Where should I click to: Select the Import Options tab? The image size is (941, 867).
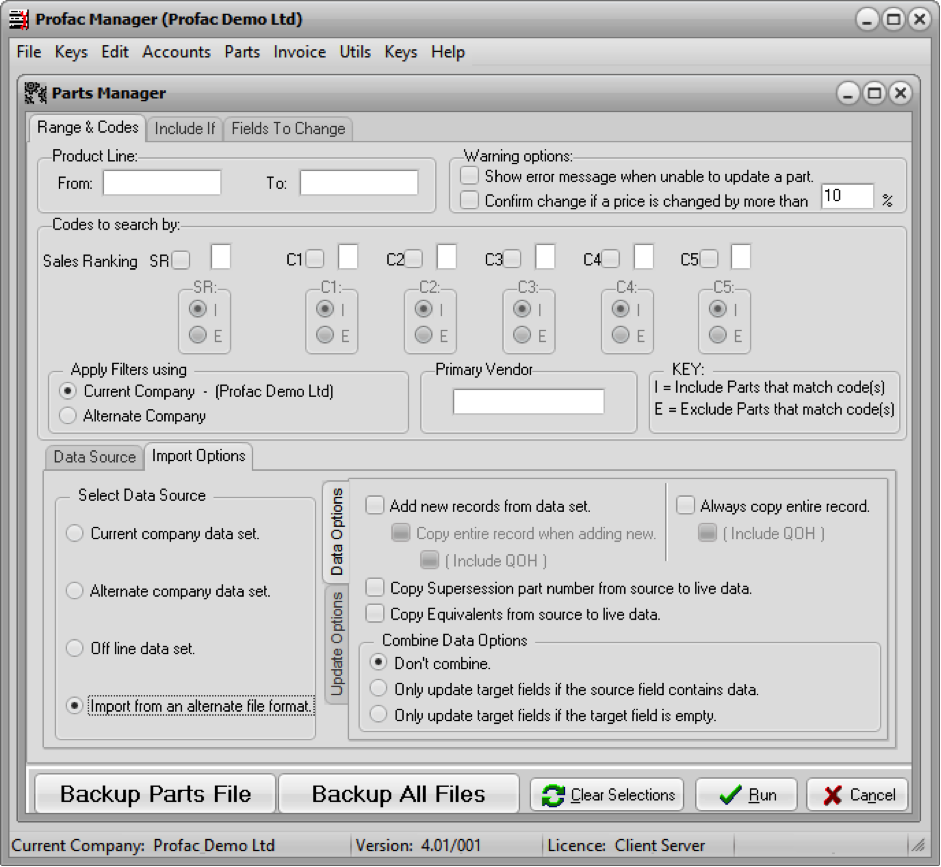199,456
